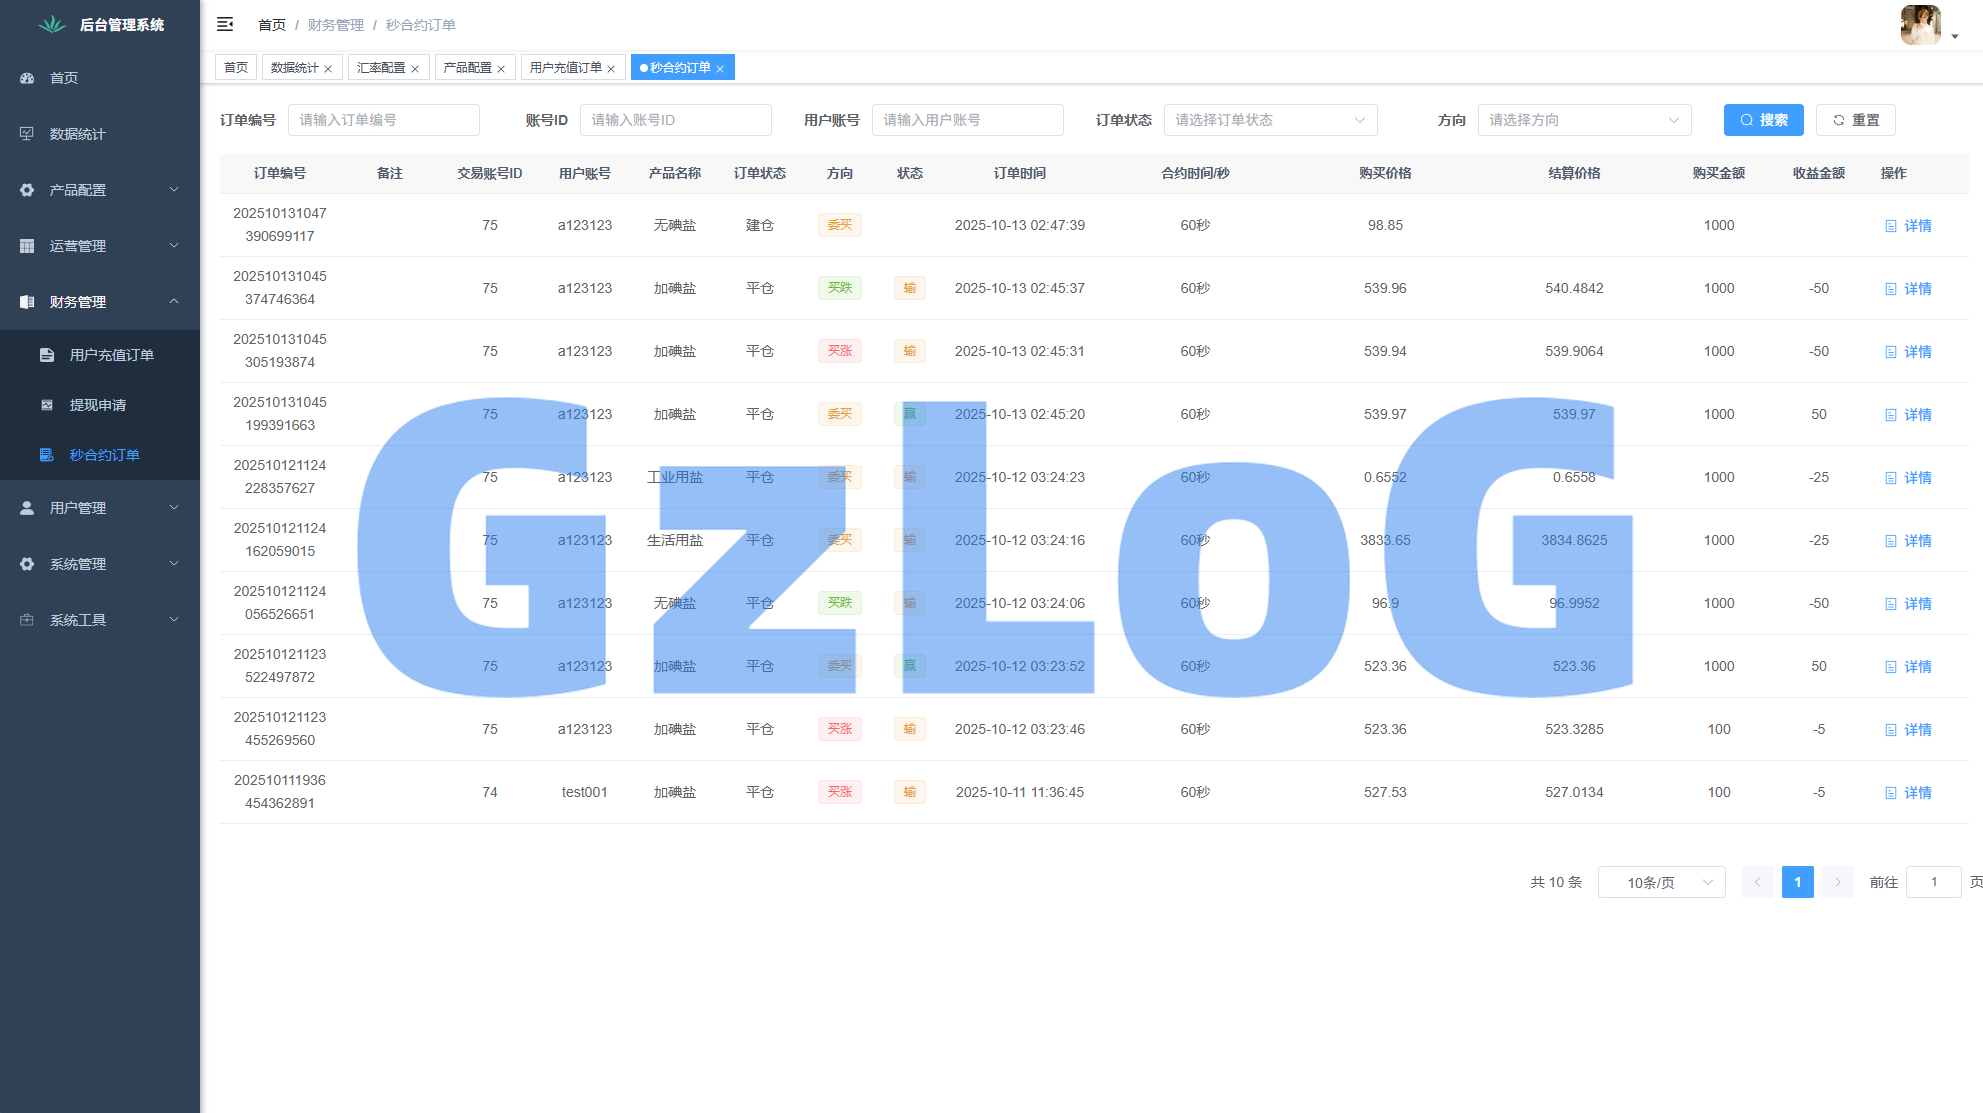Open the 方向 dropdown selector
The width and height of the screenshot is (1983, 1113).
pos(1584,120)
